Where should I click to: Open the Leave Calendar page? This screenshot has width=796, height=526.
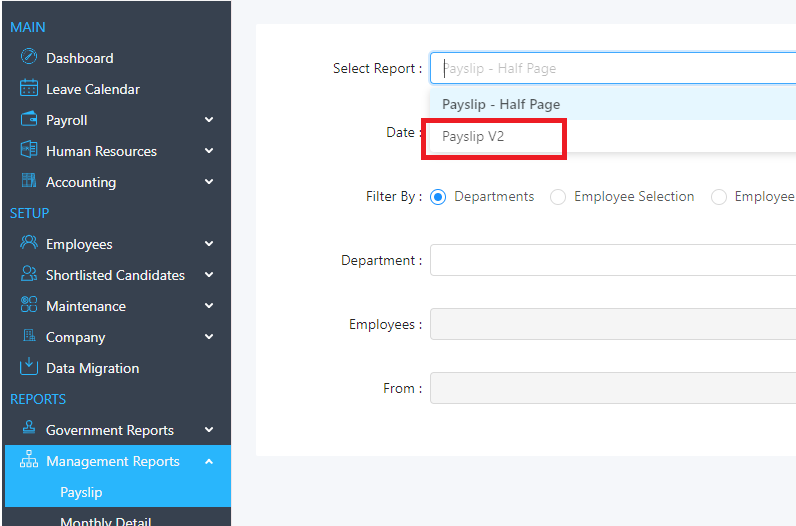click(93, 89)
